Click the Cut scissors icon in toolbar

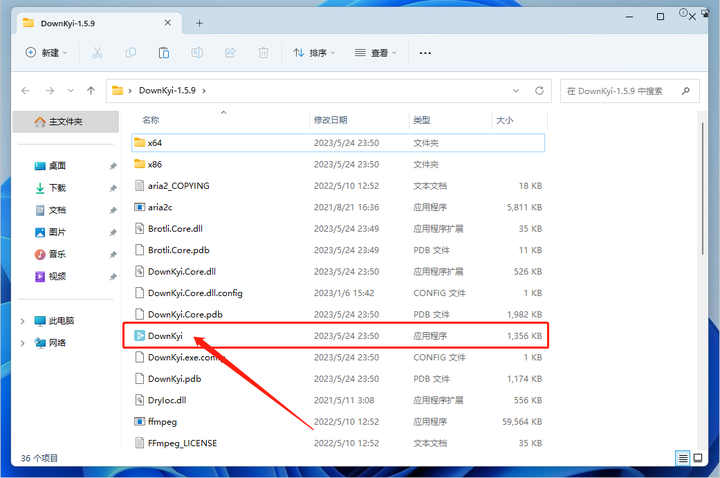(x=97, y=53)
